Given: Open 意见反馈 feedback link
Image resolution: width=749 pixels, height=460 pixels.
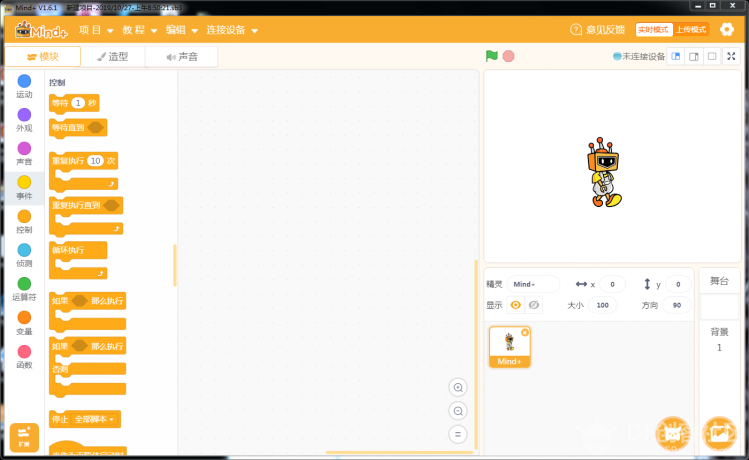Looking at the screenshot, I should (x=598, y=30).
